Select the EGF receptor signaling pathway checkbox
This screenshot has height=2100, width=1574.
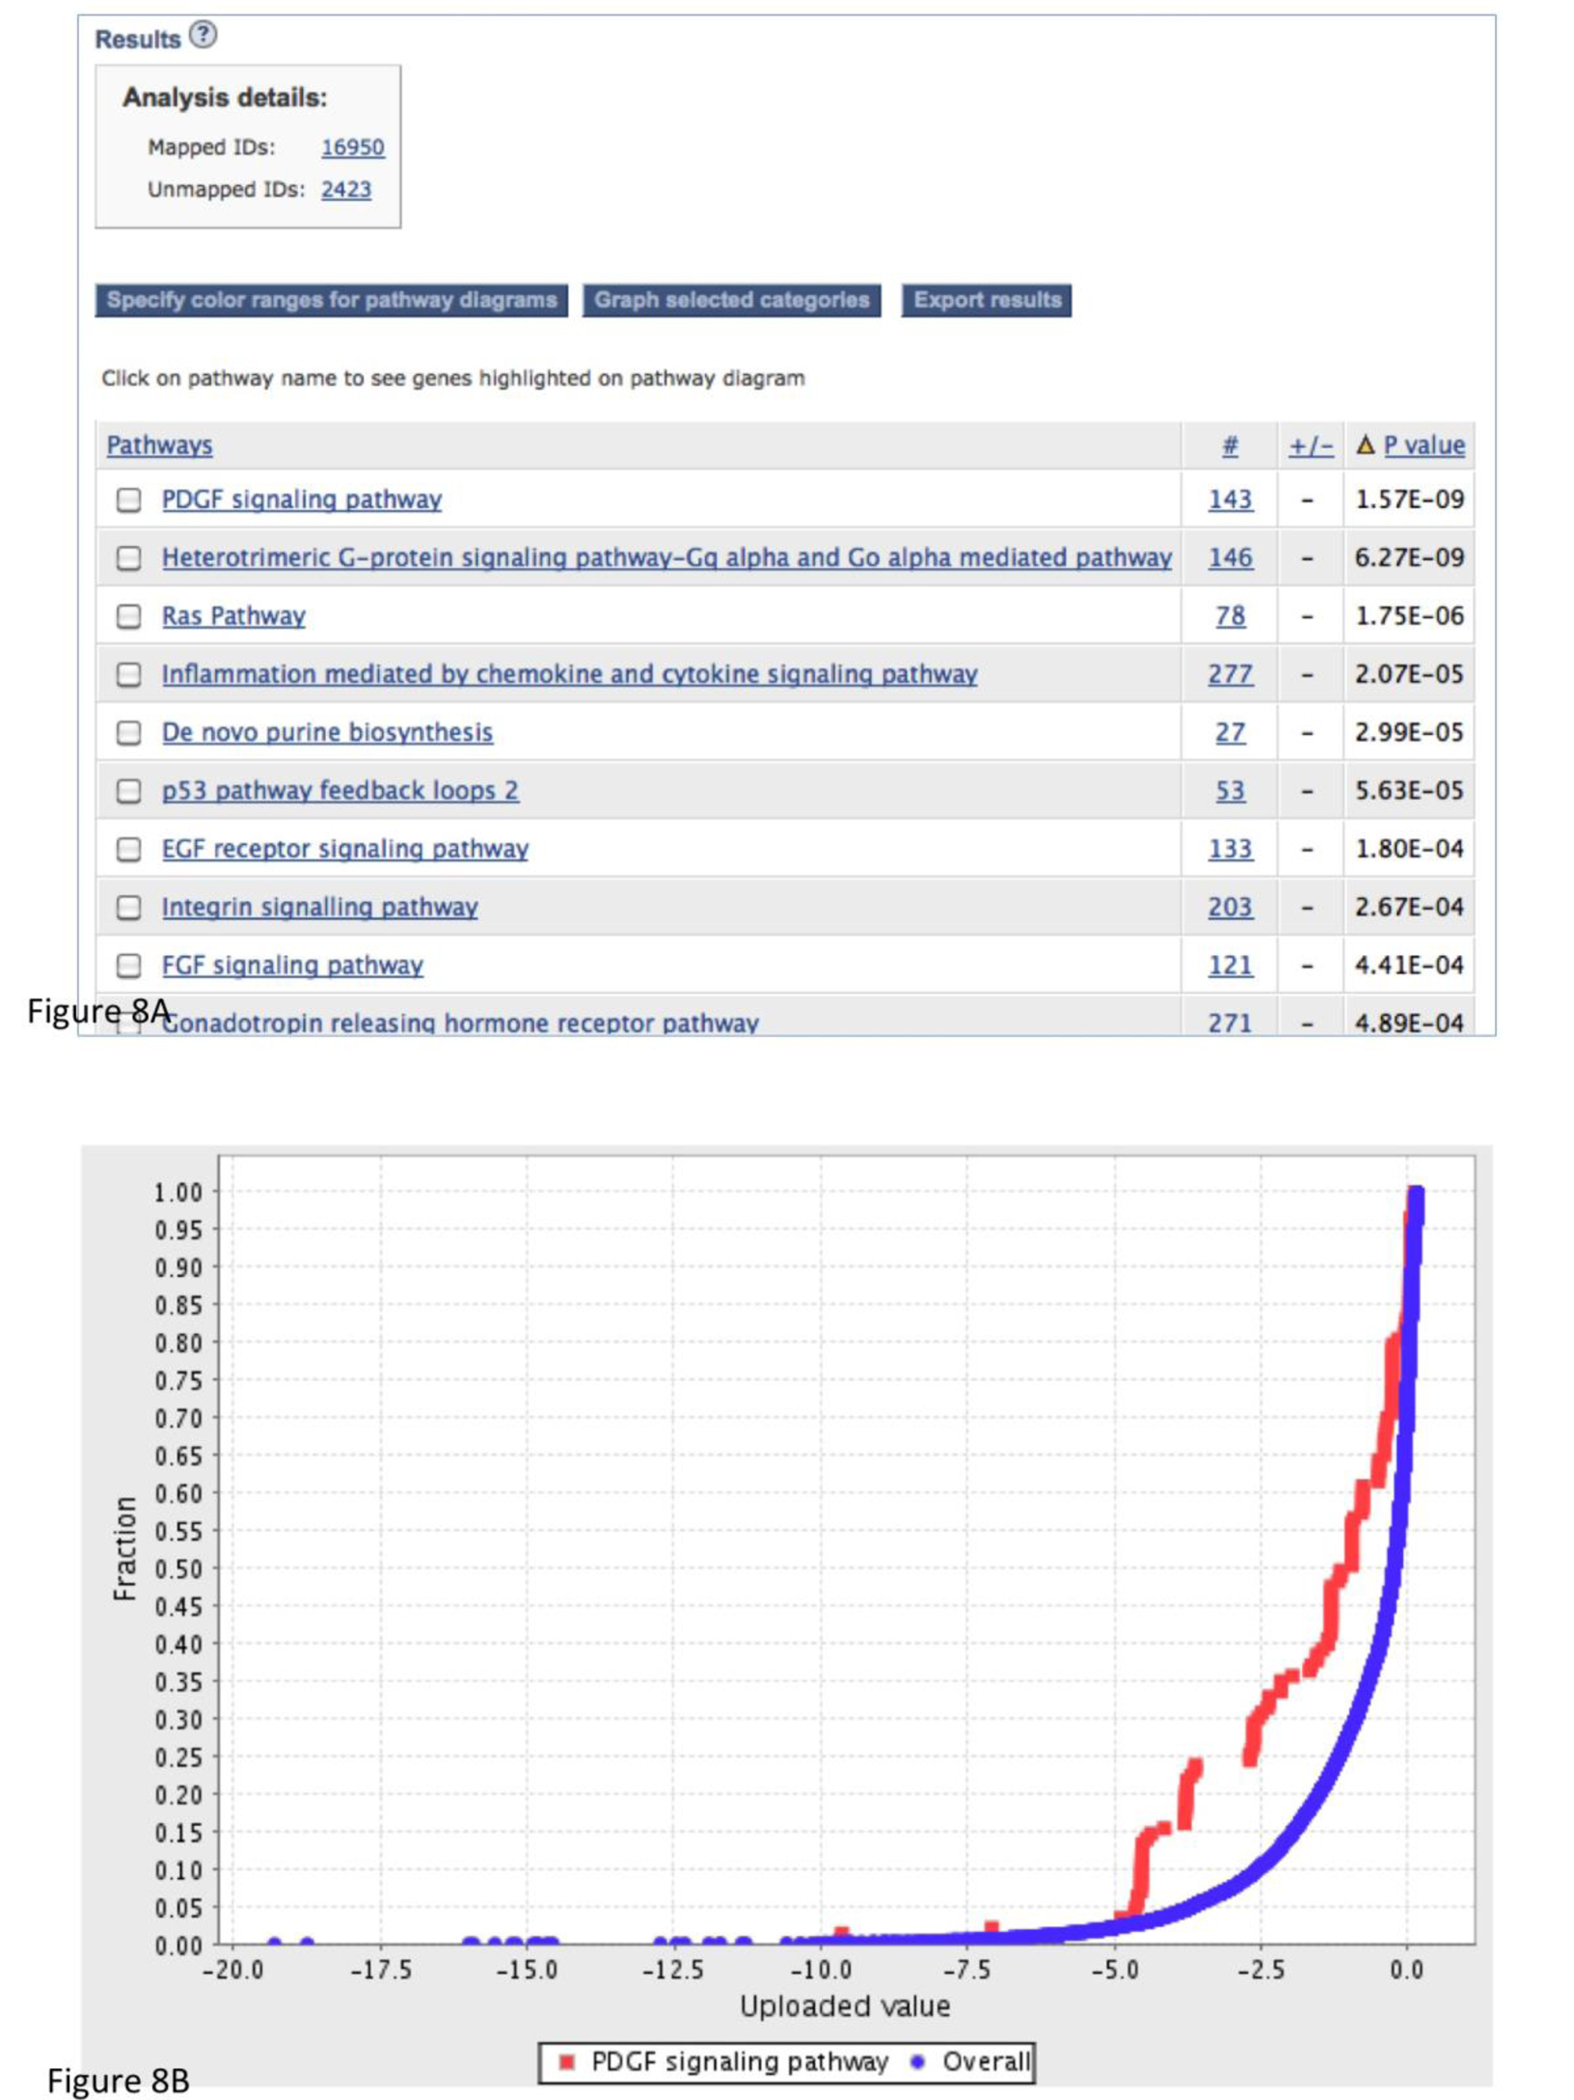128,849
